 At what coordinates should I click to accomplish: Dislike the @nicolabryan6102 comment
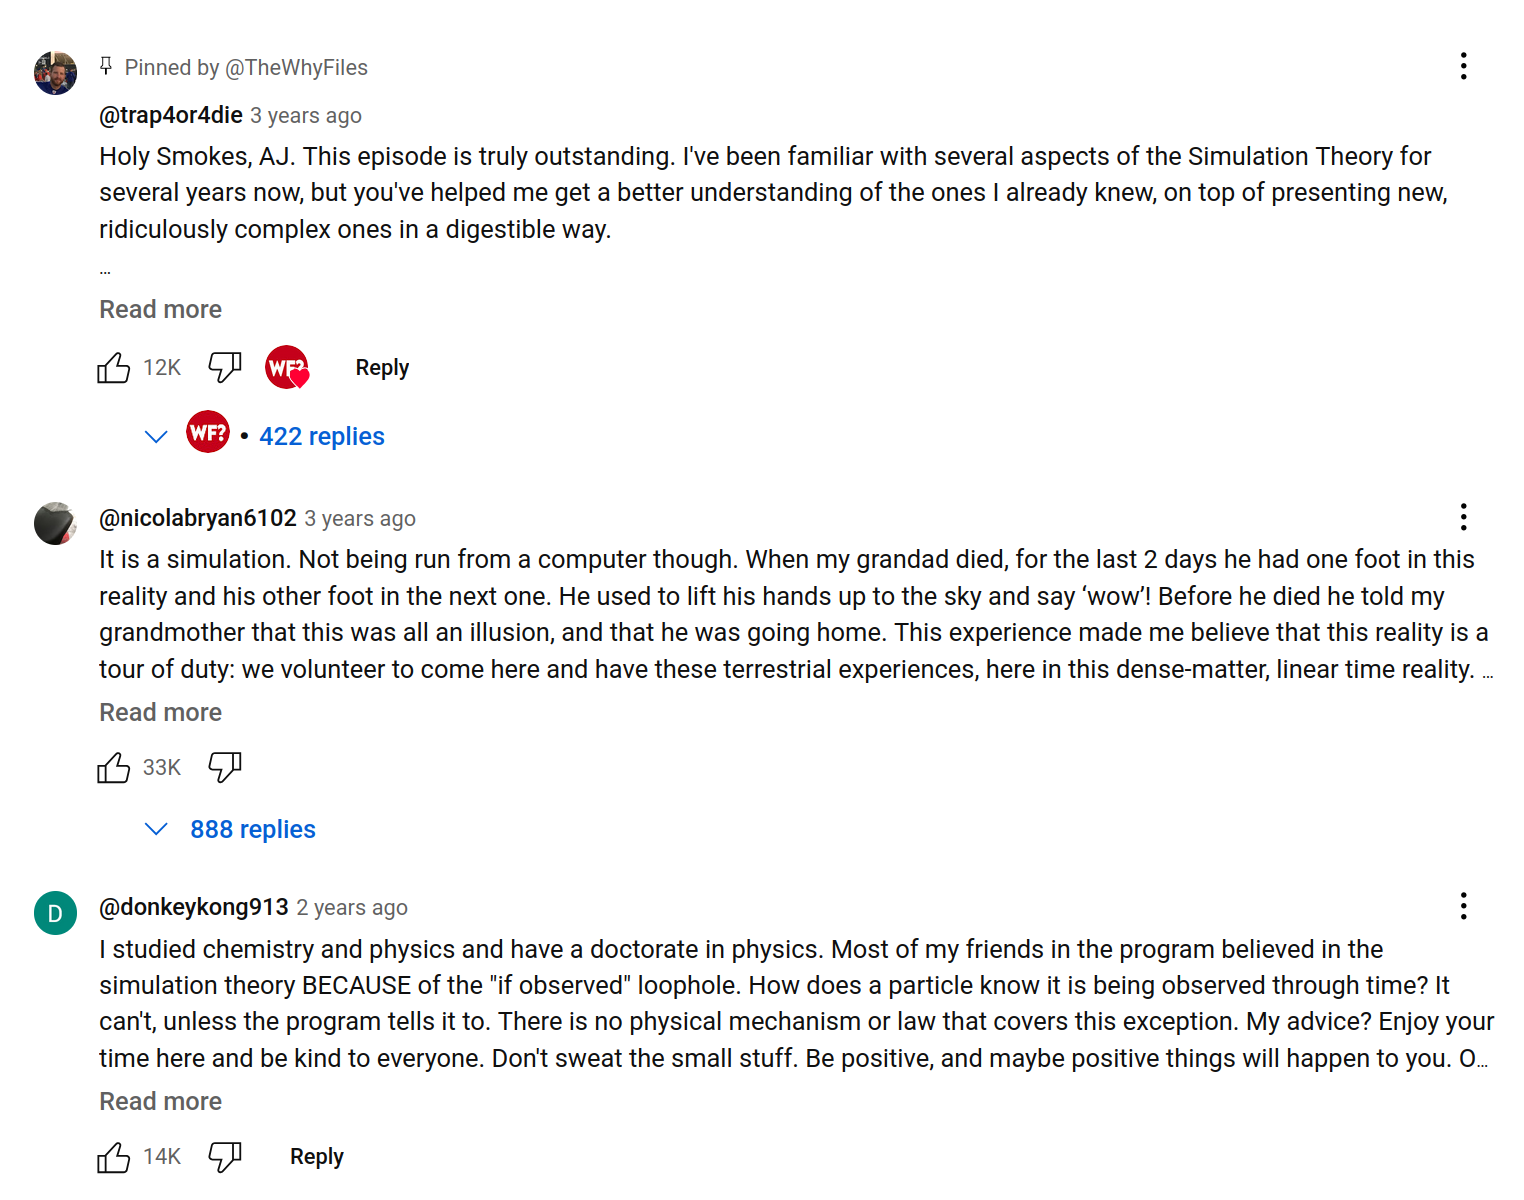coord(225,768)
